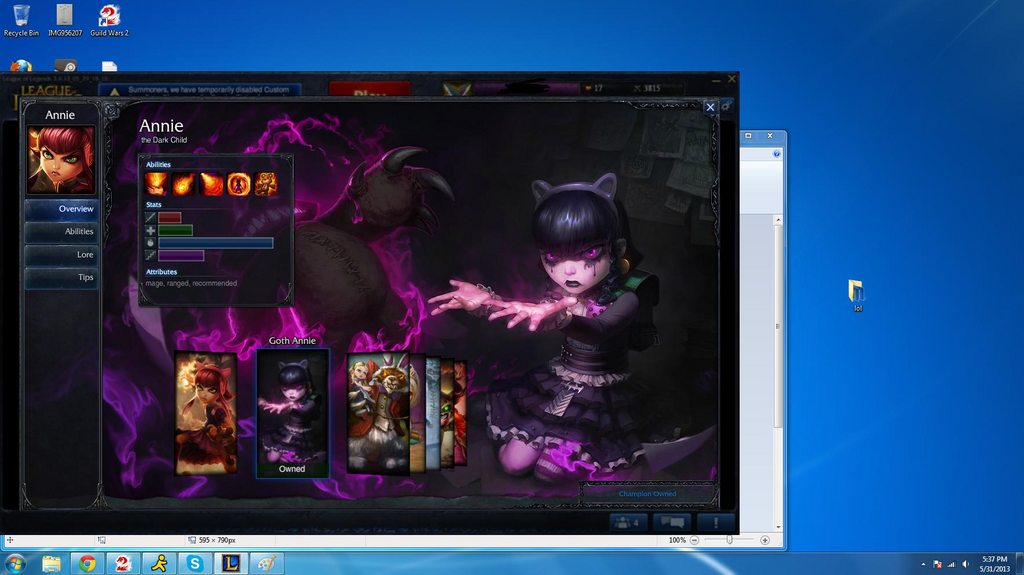The height and width of the screenshot is (575, 1024).
Task: Open the friends list icon showing 4
Action: tap(628, 522)
